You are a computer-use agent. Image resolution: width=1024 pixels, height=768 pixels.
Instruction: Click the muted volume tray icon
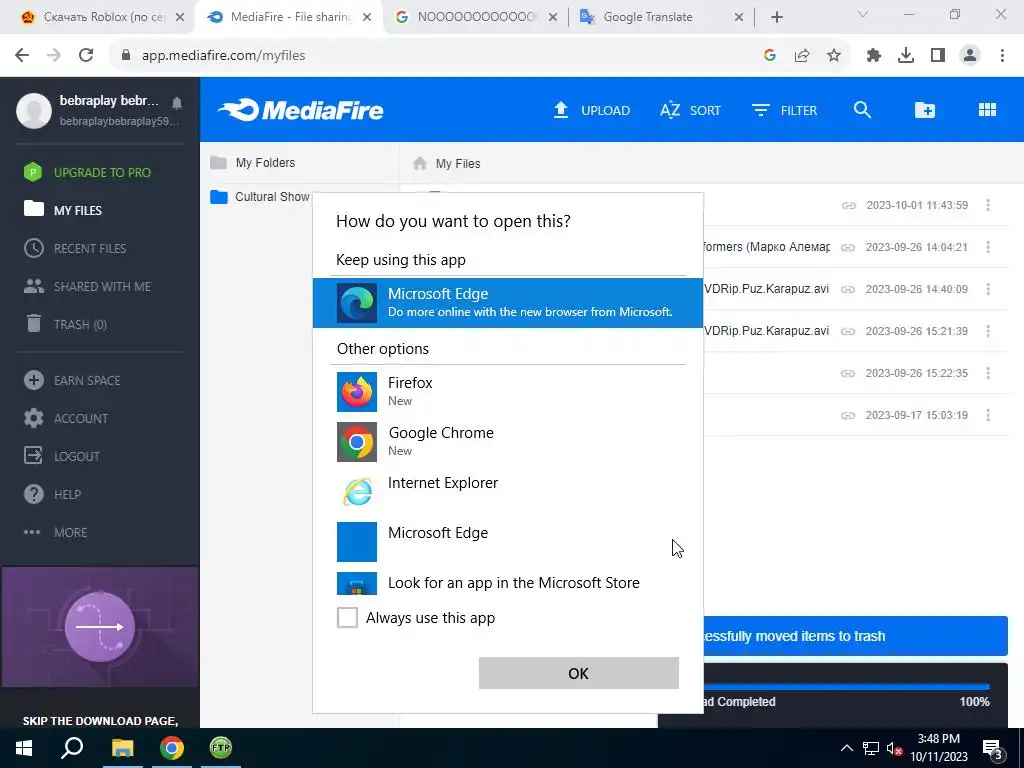coord(894,749)
